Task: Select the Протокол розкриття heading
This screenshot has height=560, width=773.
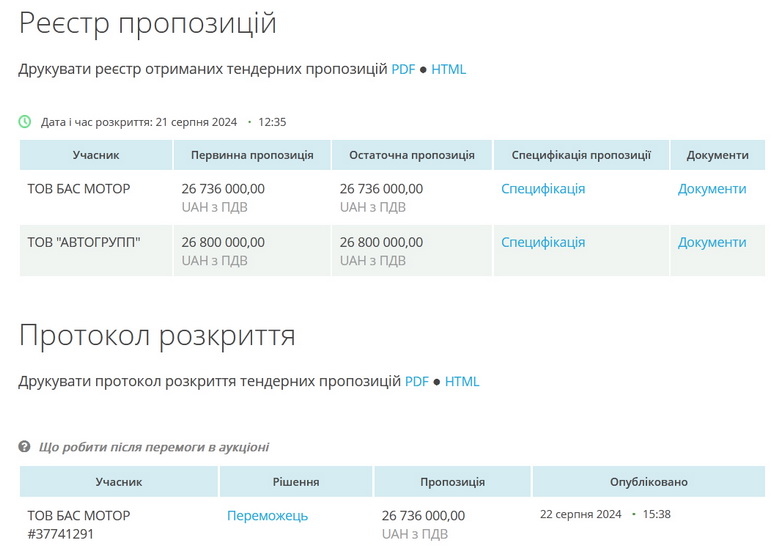Action: (x=157, y=335)
